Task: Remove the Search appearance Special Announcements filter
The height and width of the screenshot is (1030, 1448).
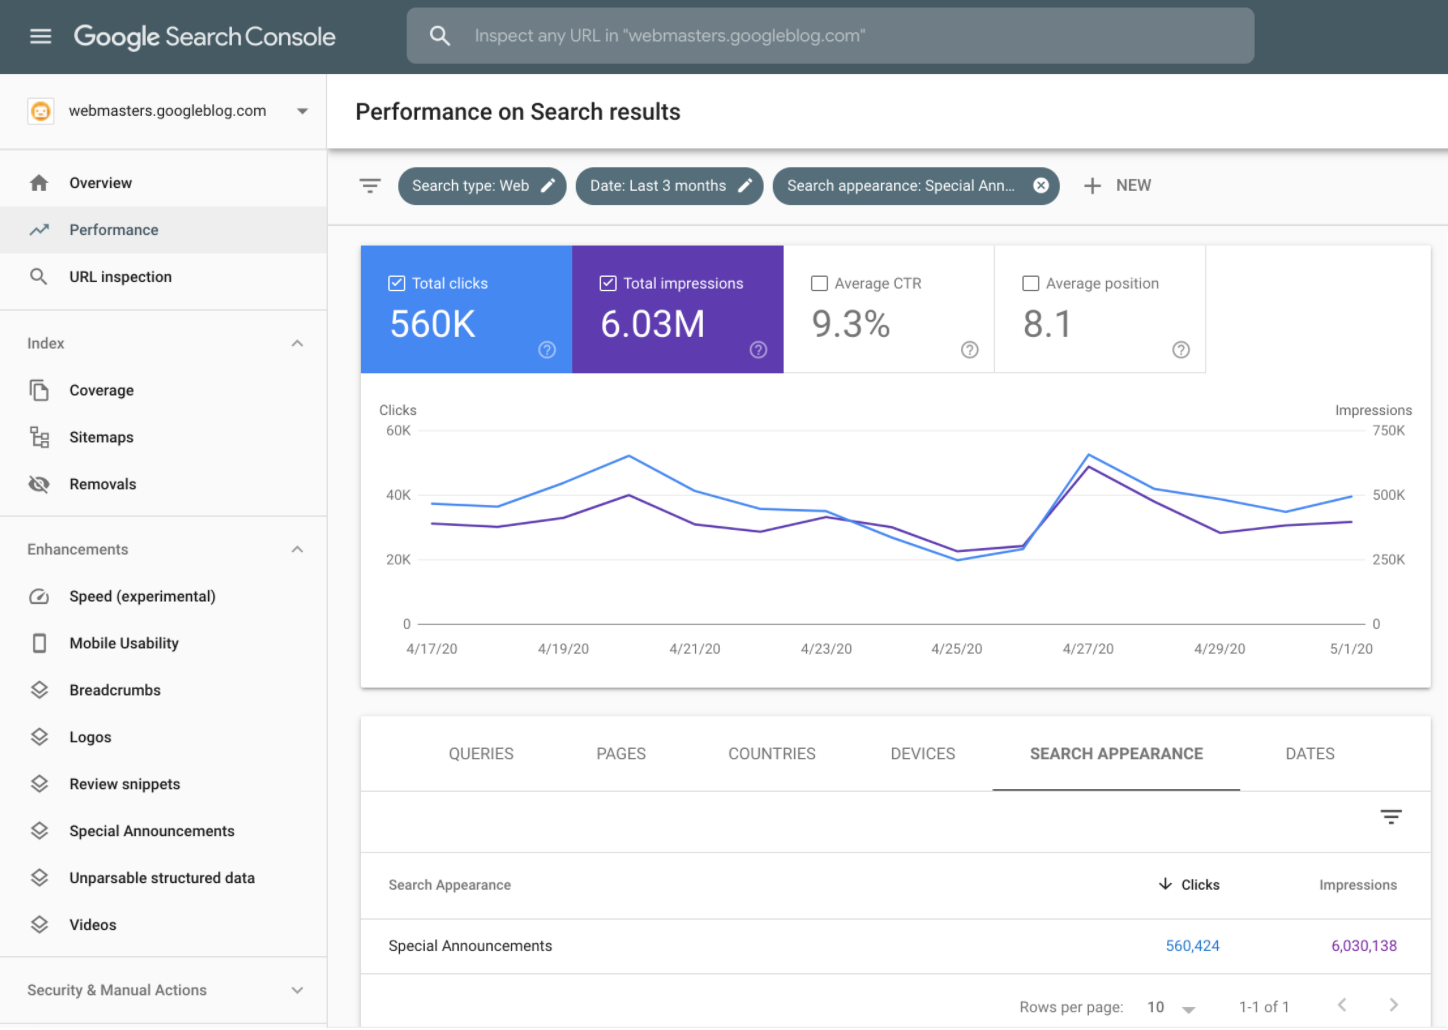Action: pyautogui.click(x=1040, y=185)
